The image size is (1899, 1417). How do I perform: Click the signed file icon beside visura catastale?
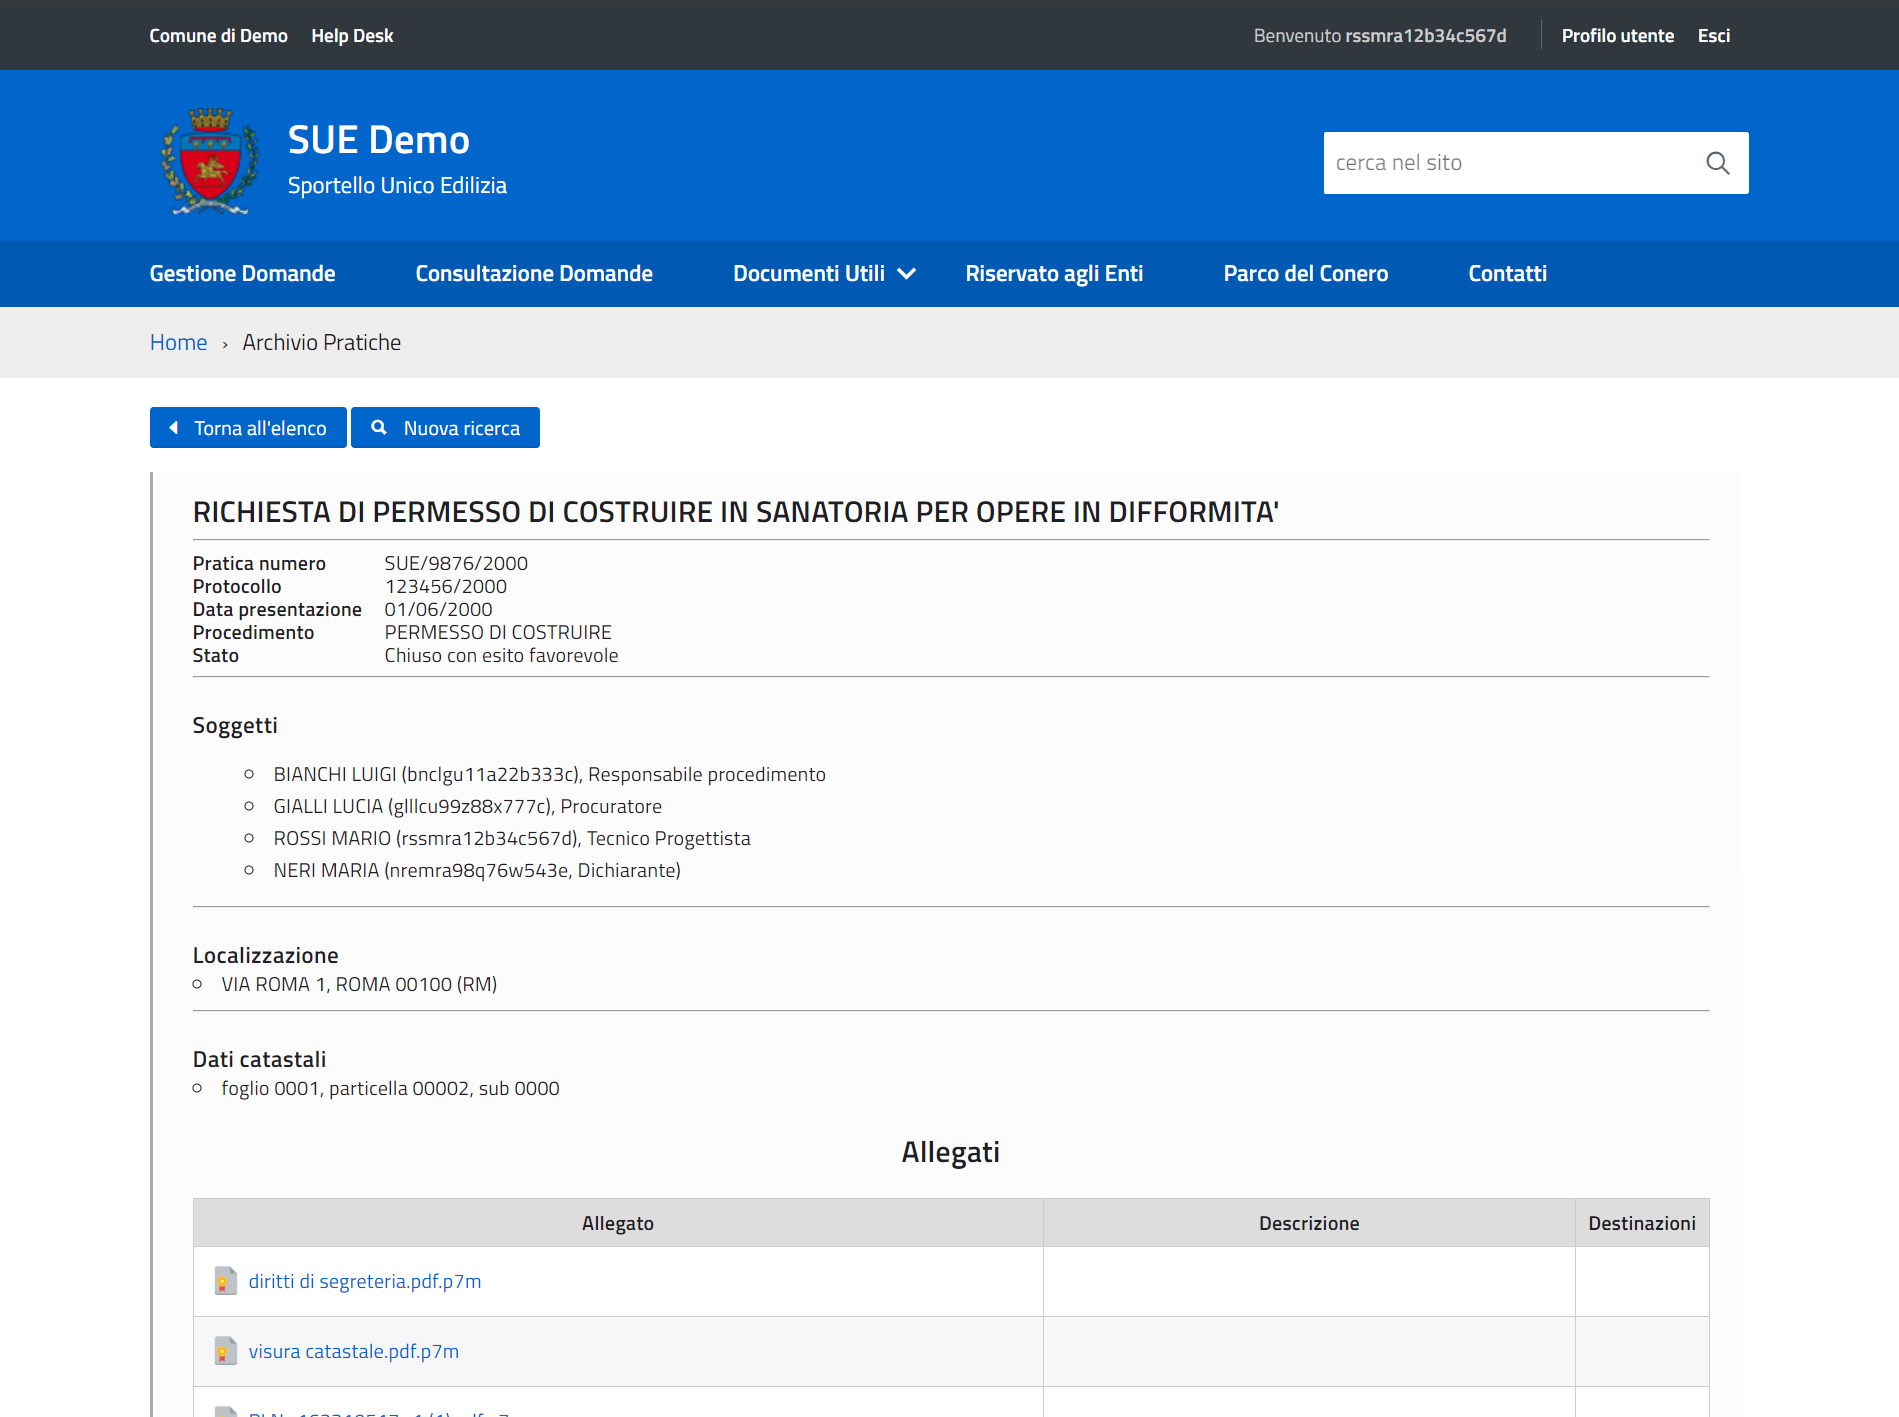[x=225, y=1351]
